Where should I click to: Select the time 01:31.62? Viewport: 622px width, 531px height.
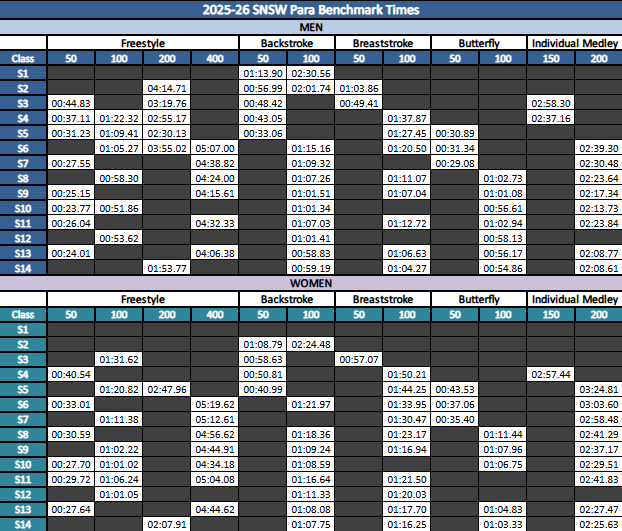pyautogui.click(x=119, y=359)
